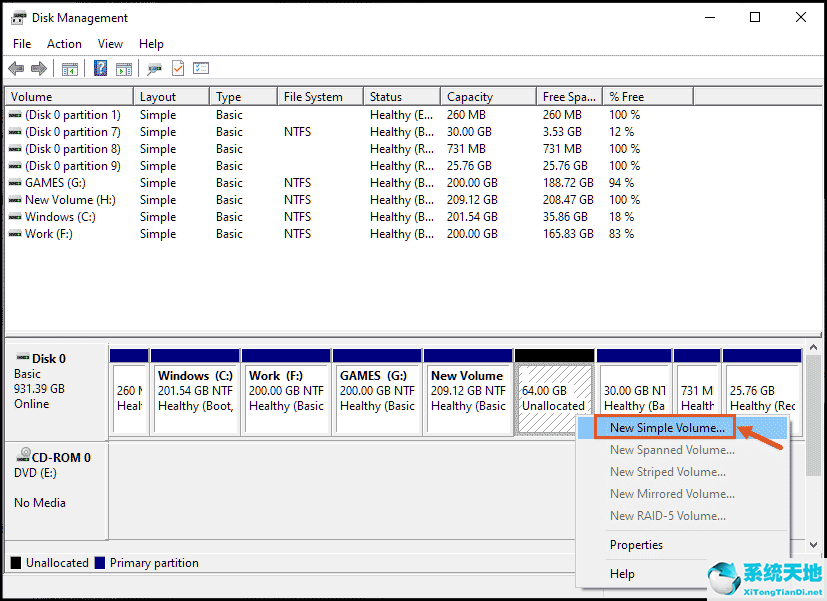827x601 pixels.
Task: Click the Forward navigation arrow
Action: (38, 68)
